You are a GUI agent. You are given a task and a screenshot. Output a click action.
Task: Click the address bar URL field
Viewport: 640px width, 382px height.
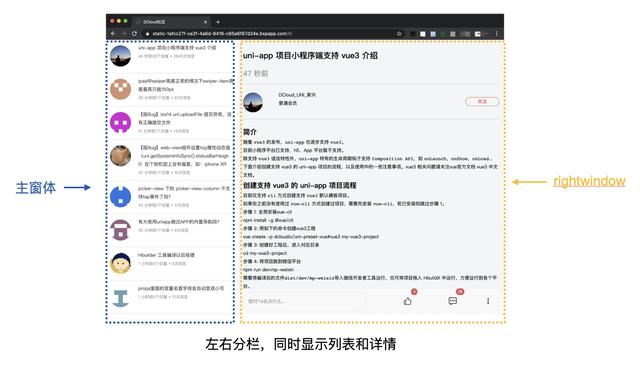(x=269, y=33)
